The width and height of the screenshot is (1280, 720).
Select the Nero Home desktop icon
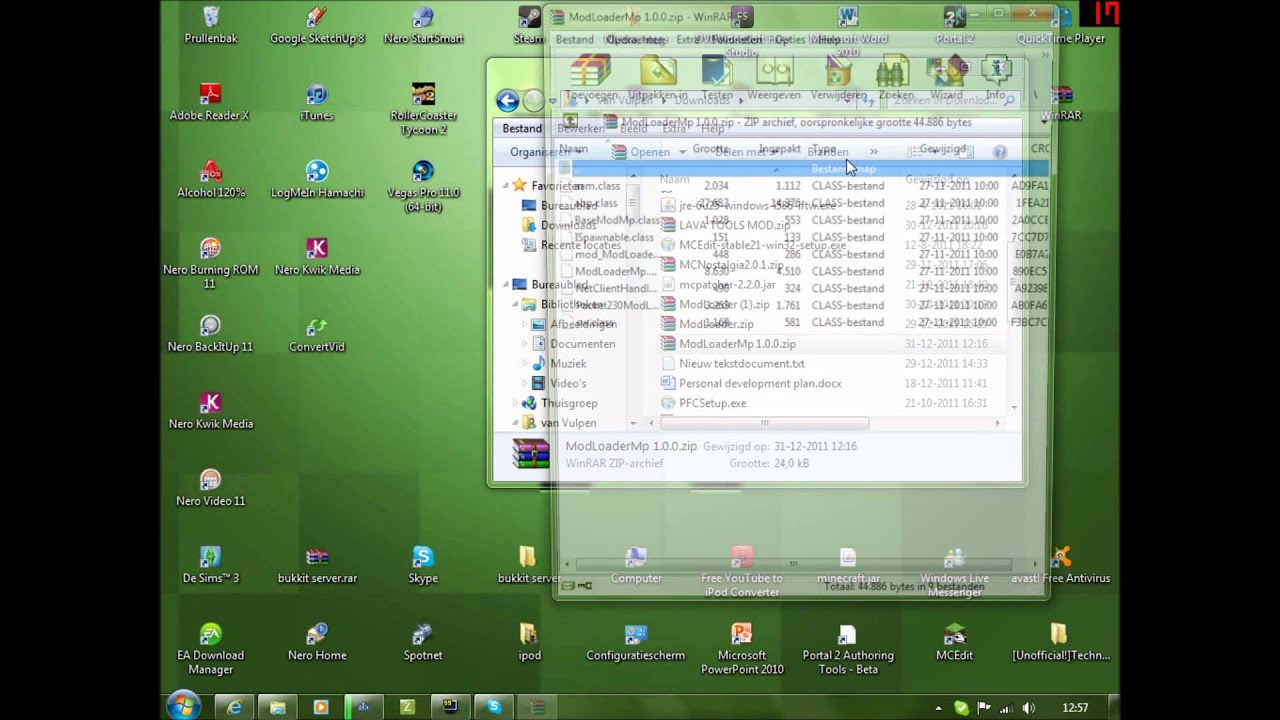pyautogui.click(x=317, y=642)
